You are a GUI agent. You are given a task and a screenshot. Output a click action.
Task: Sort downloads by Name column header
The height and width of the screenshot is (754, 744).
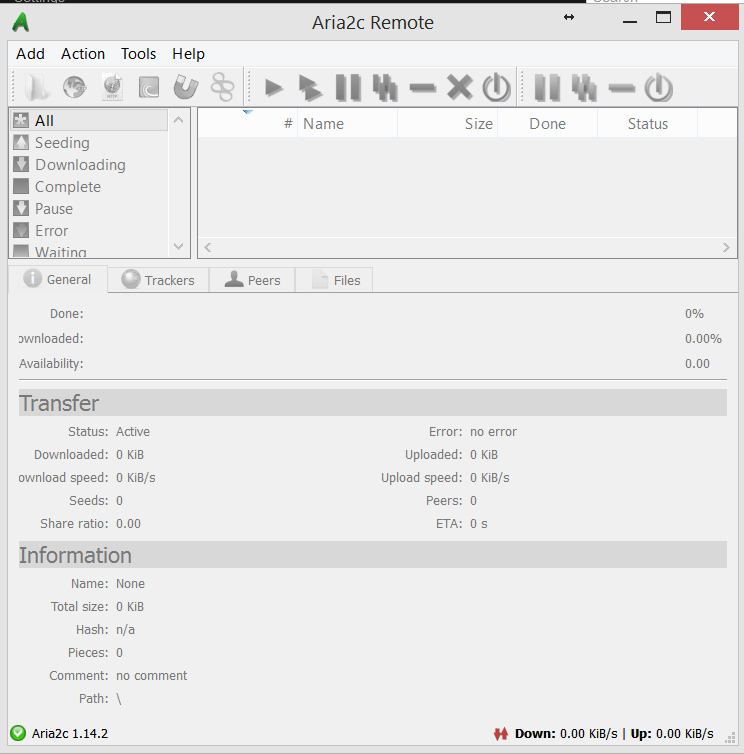coord(323,124)
